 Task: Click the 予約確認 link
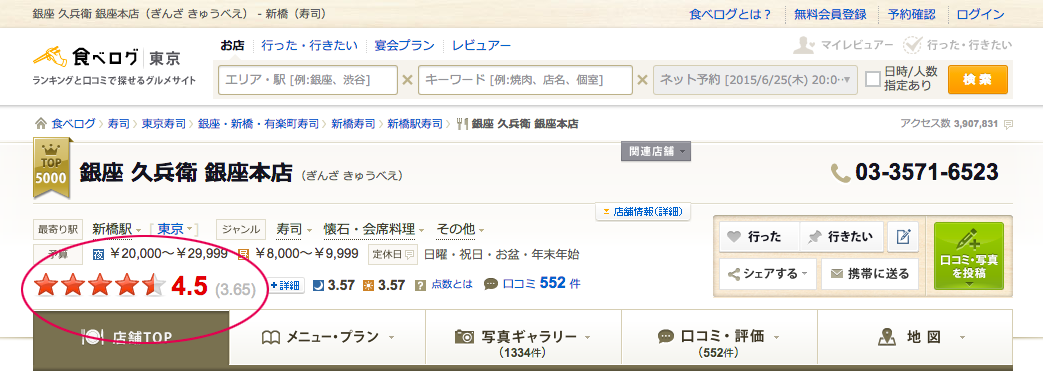coord(911,14)
